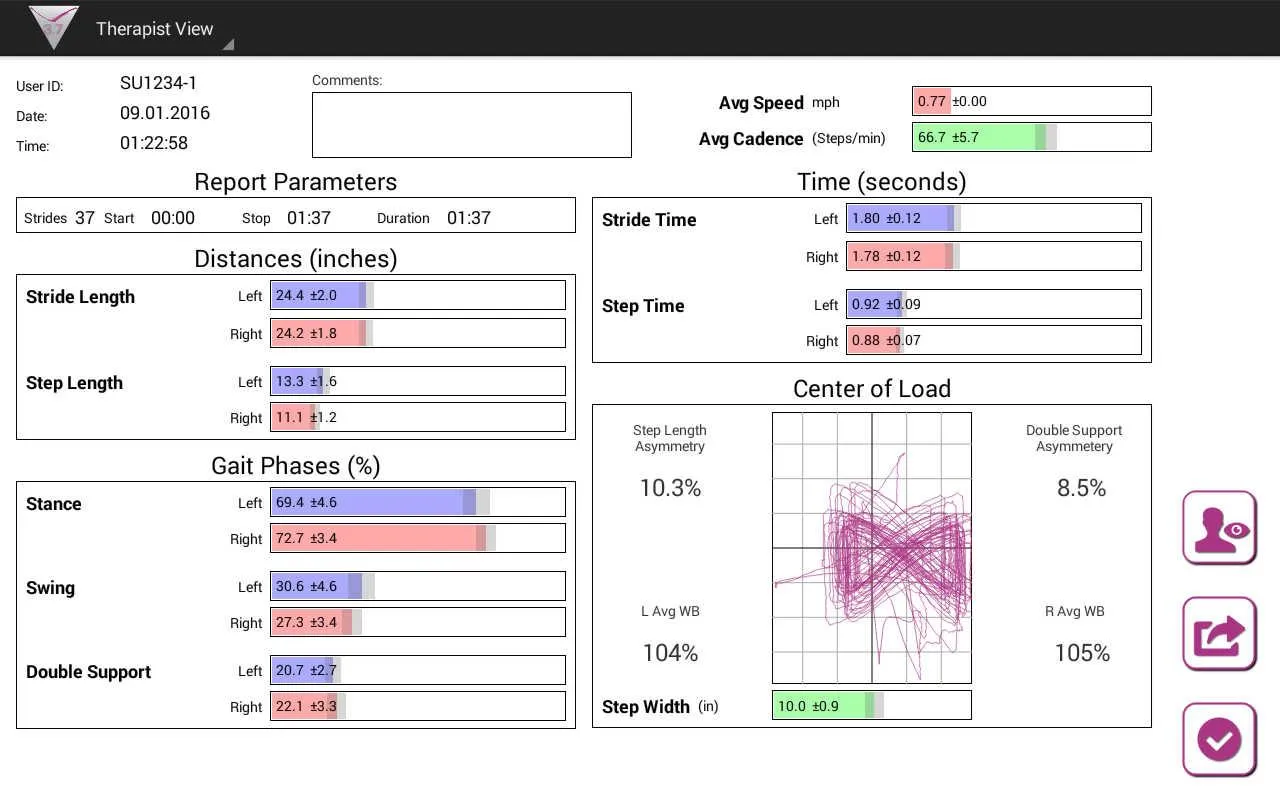Viewport: 1280px width, 800px height.
Task: Click the Report Parameters heading
Action: point(296,182)
